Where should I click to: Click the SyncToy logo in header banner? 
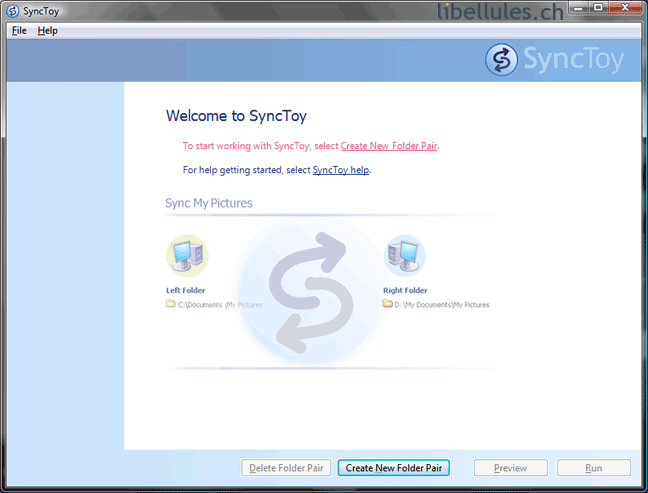click(555, 60)
